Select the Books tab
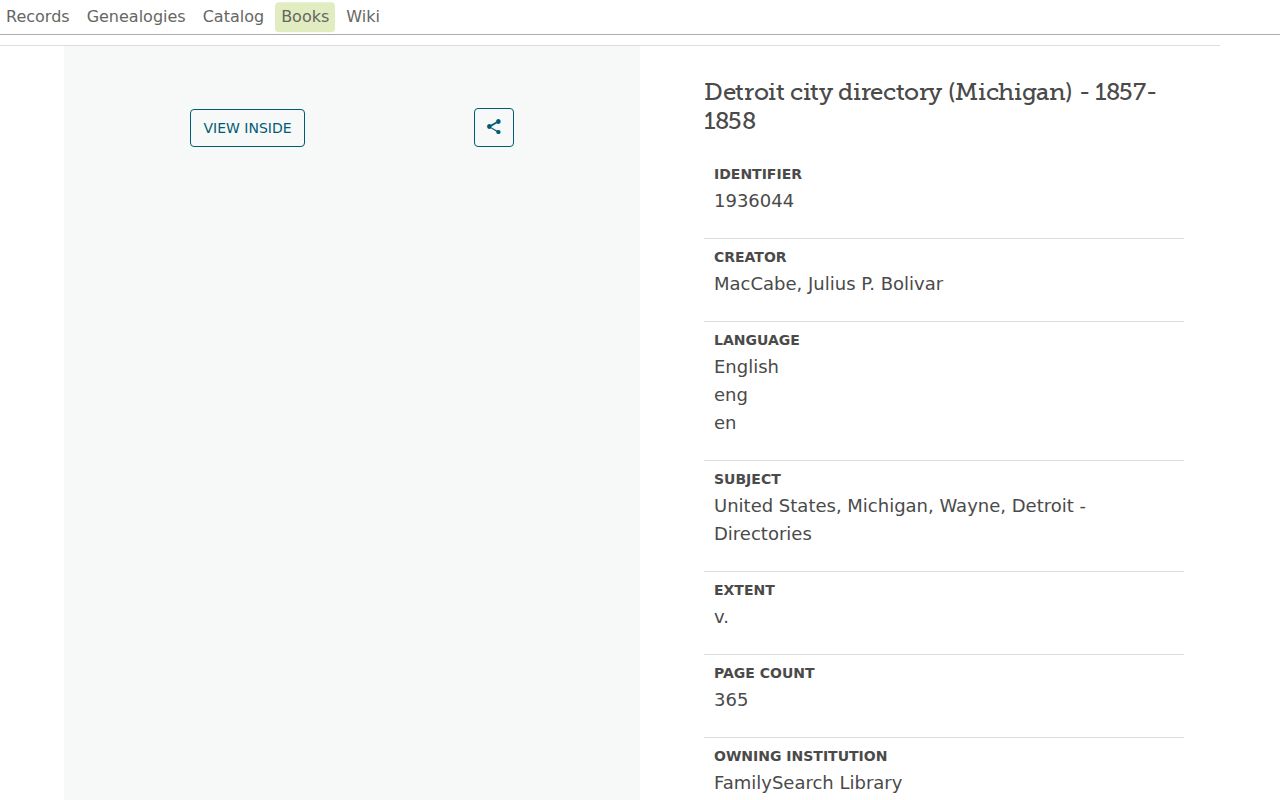This screenshot has height=800, width=1280. (305, 16)
